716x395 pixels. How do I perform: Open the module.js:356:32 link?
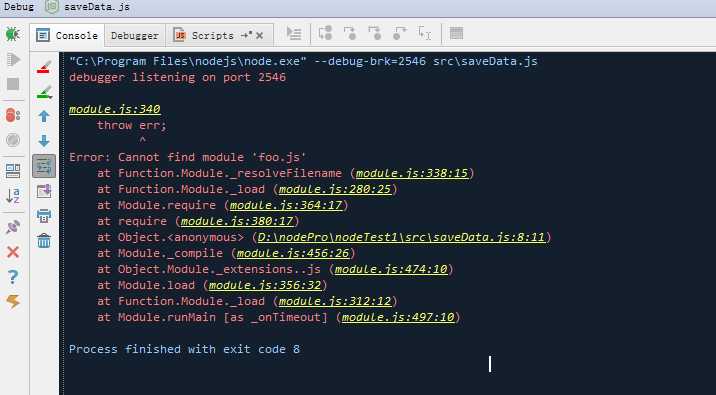[x=265, y=285]
